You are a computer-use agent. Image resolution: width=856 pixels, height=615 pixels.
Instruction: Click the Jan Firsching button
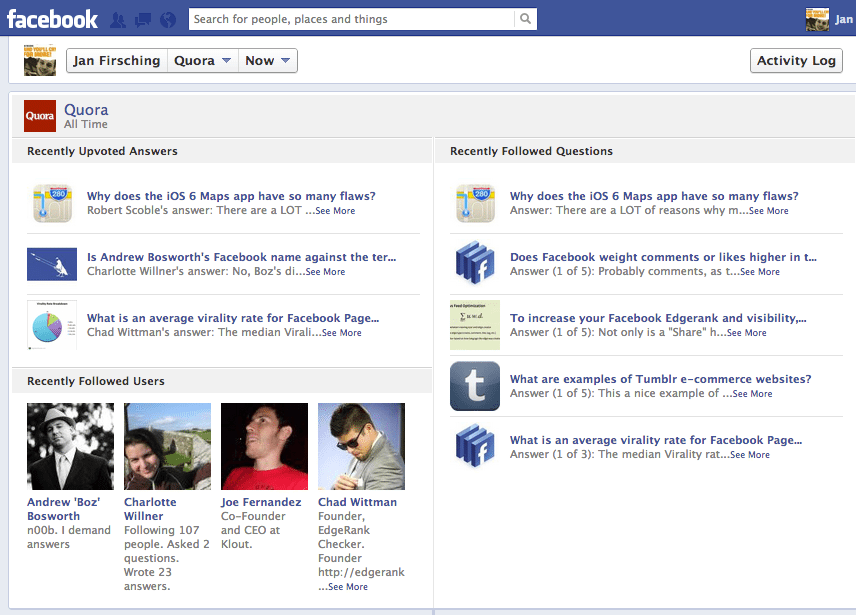[x=117, y=61]
